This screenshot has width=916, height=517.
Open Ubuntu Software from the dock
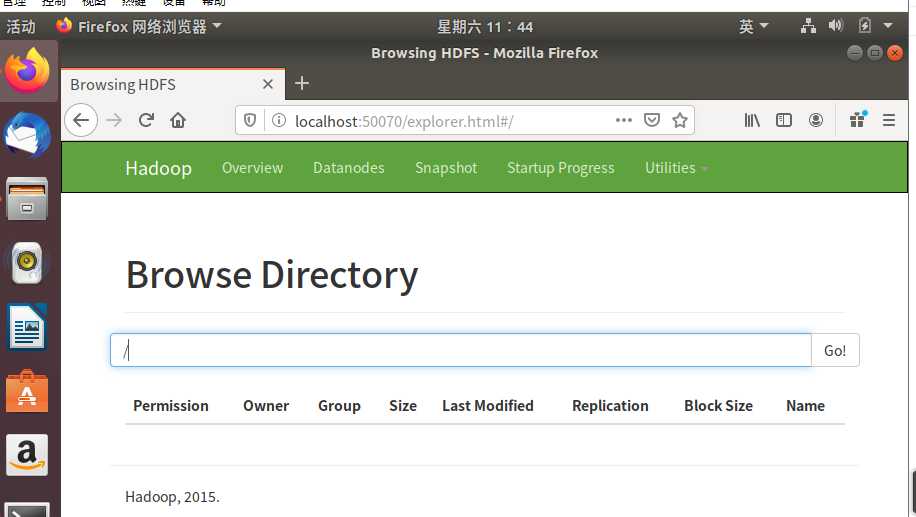click(27, 391)
